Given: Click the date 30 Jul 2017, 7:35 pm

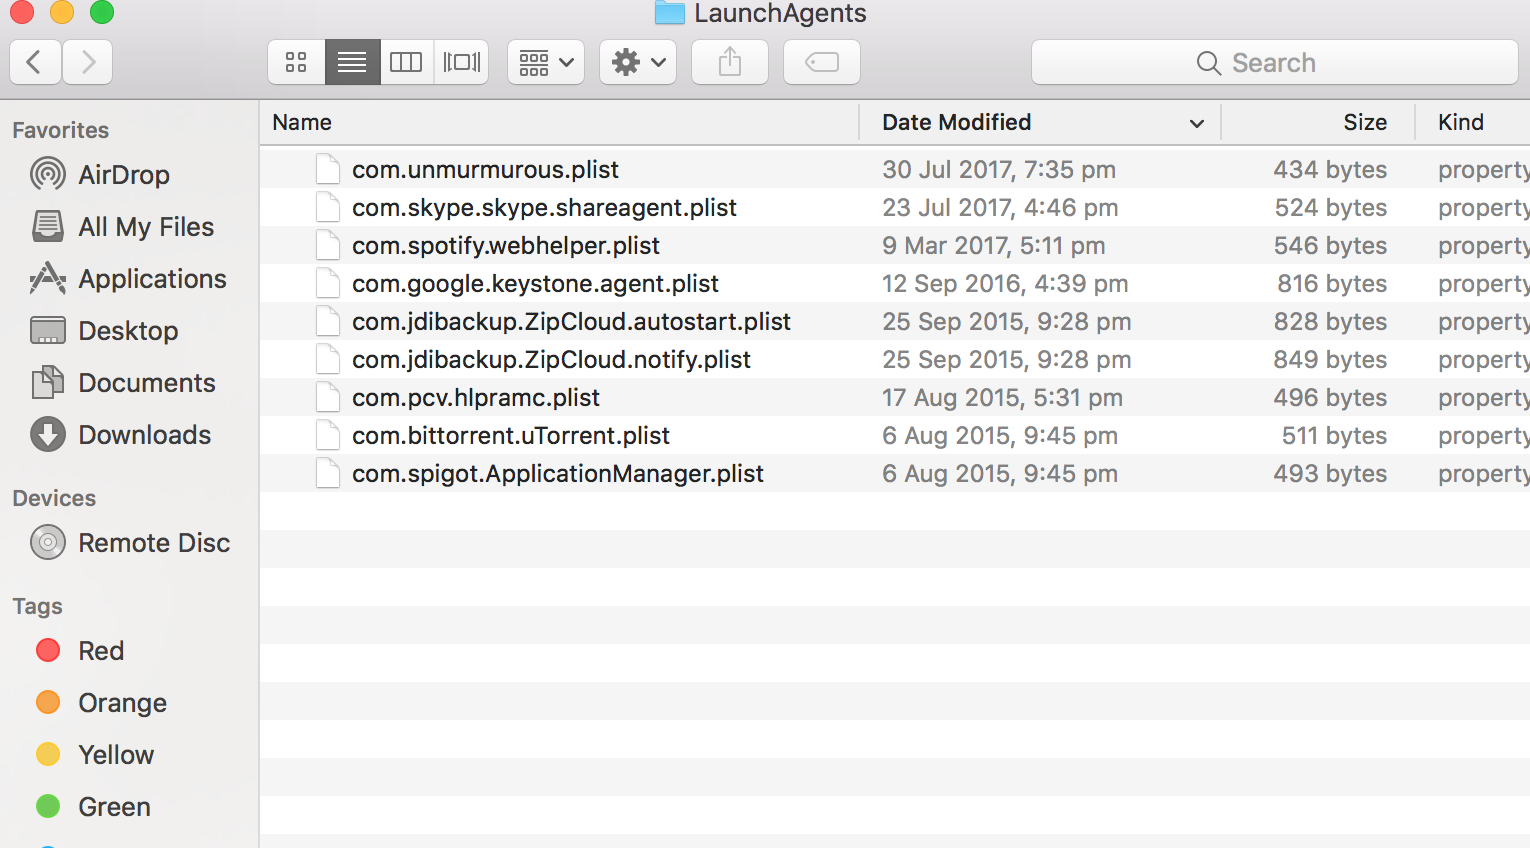Looking at the screenshot, I should click(x=999, y=170).
